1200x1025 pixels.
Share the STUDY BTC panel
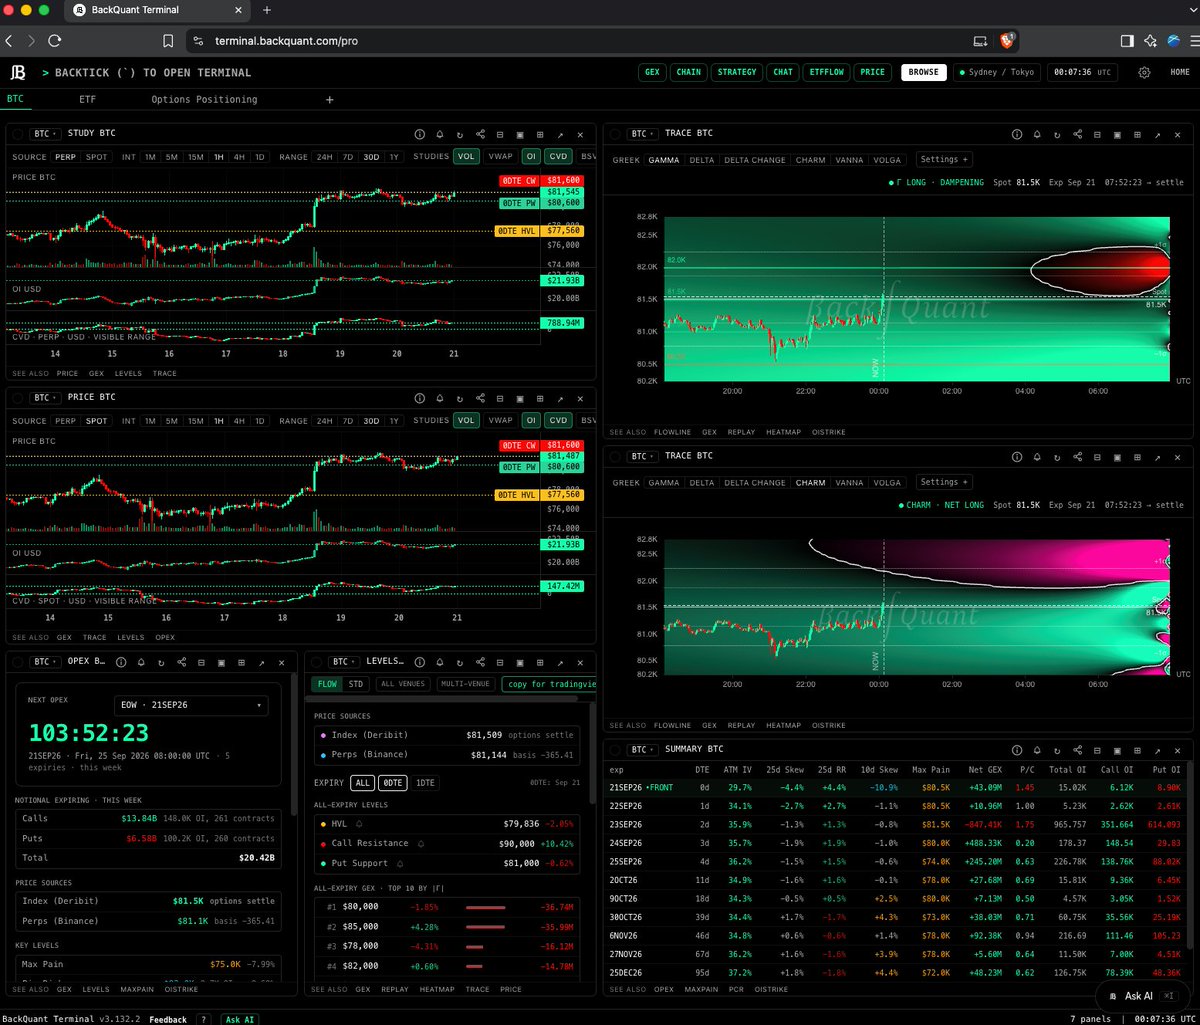click(x=480, y=134)
